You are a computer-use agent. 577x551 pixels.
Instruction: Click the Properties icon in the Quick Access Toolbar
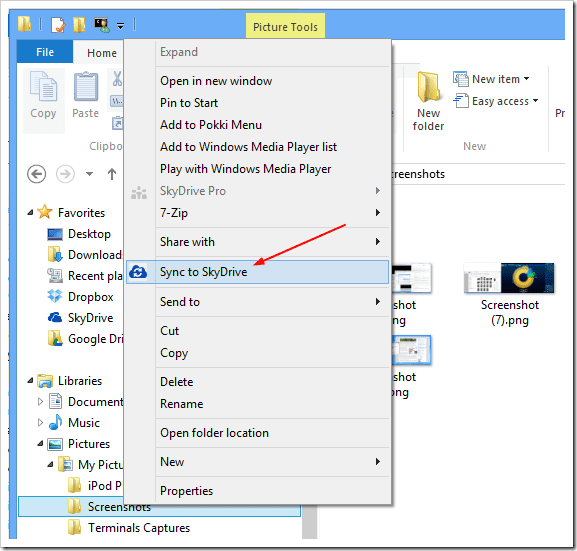click(x=58, y=25)
